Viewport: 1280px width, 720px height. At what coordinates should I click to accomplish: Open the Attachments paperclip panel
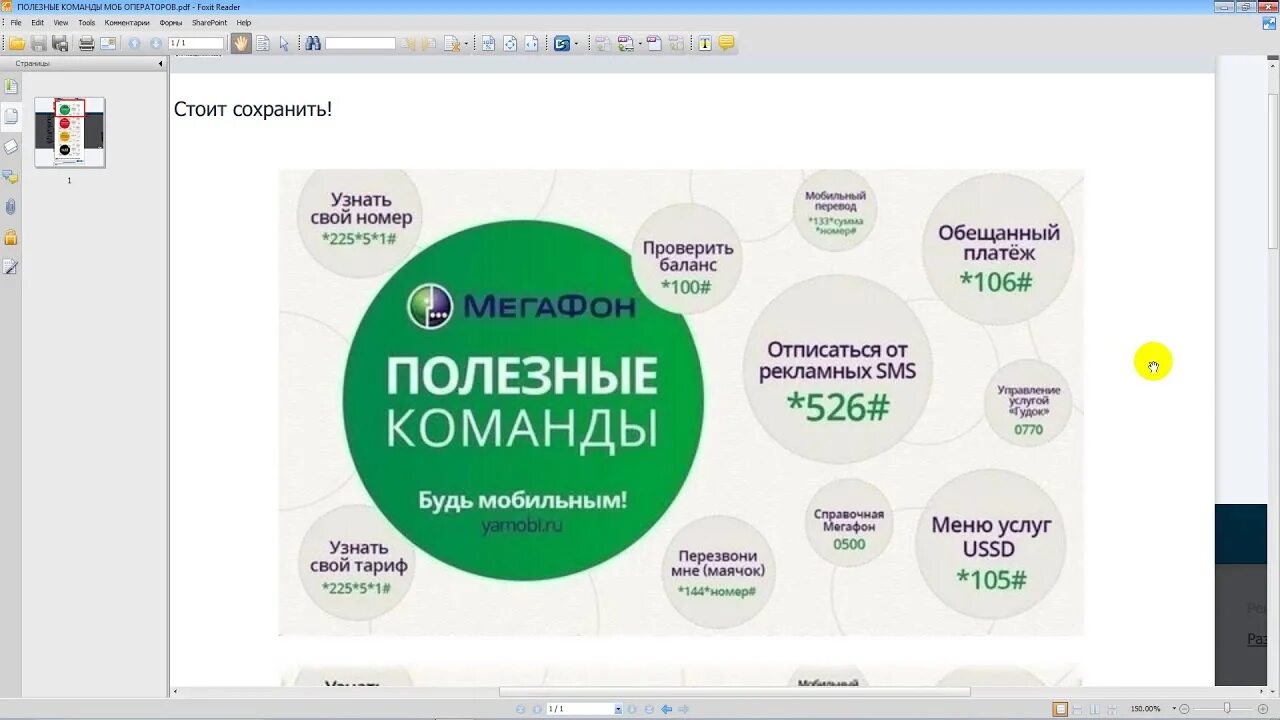pos(11,207)
